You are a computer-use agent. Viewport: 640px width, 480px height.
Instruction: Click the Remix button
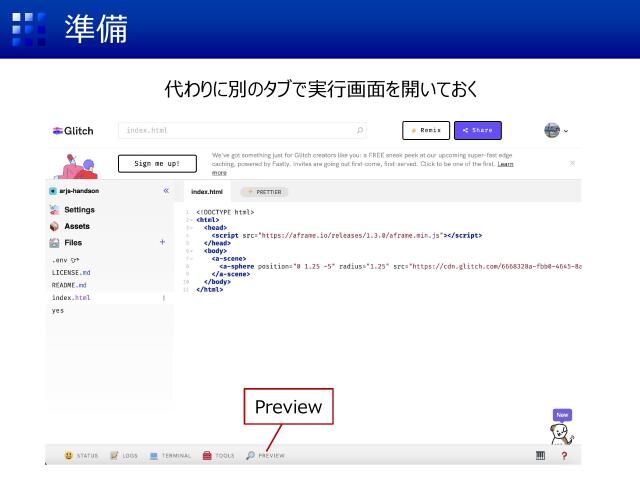pos(425,130)
